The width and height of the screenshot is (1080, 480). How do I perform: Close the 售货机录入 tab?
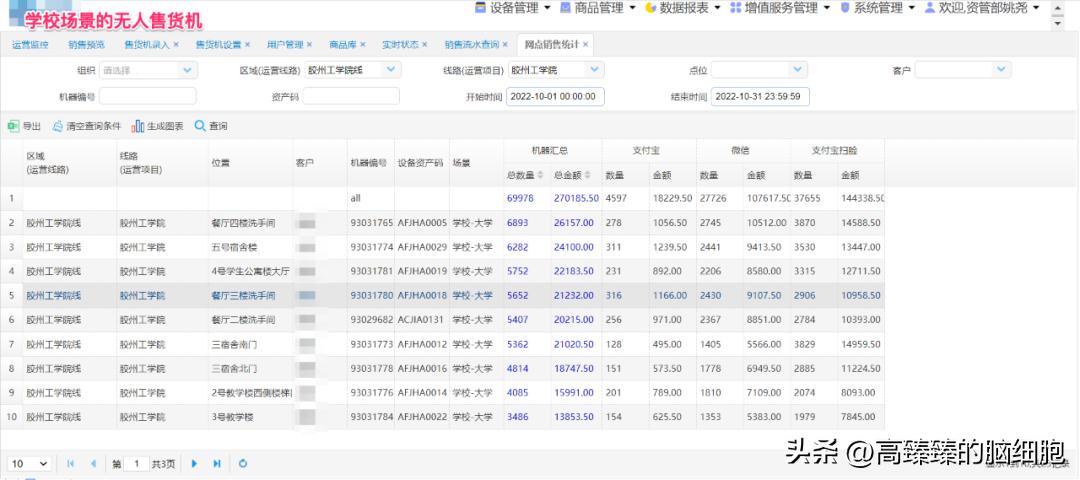[x=176, y=45]
